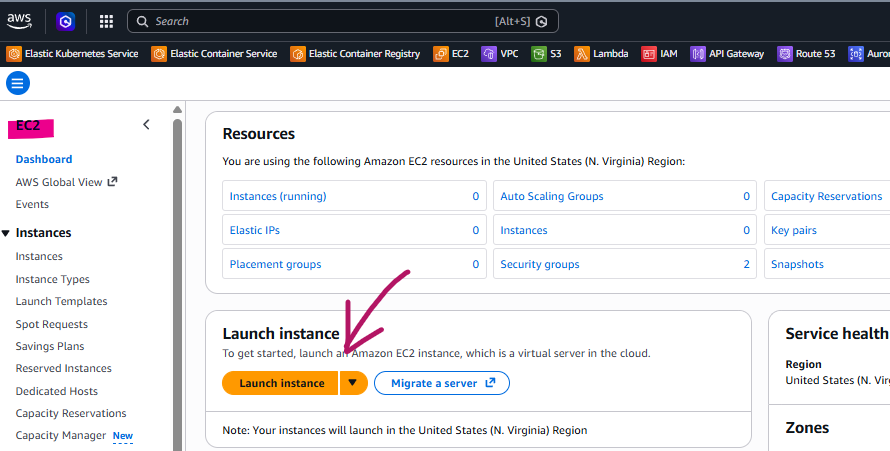890x451 pixels.
Task: Click Elastic Kubernetes Service shortcut icon
Action: point(14,54)
